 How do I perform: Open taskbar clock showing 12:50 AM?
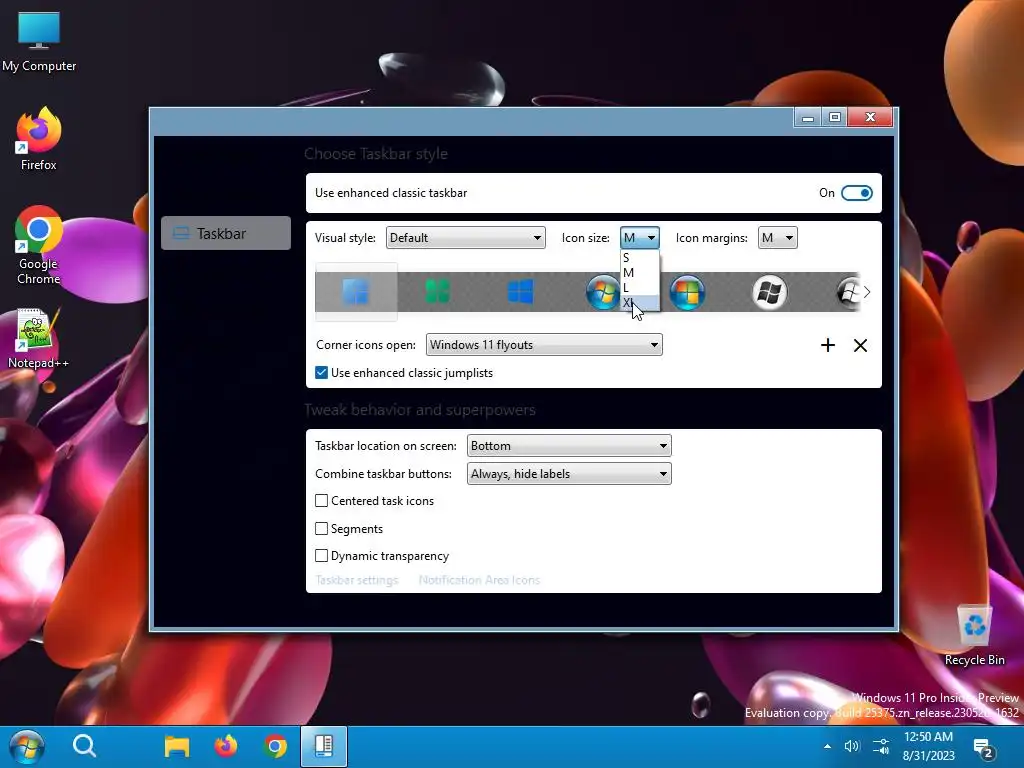pos(928,746)
